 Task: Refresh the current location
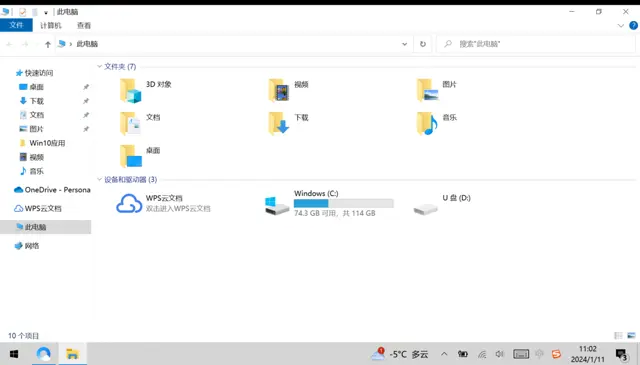point(423,44)
